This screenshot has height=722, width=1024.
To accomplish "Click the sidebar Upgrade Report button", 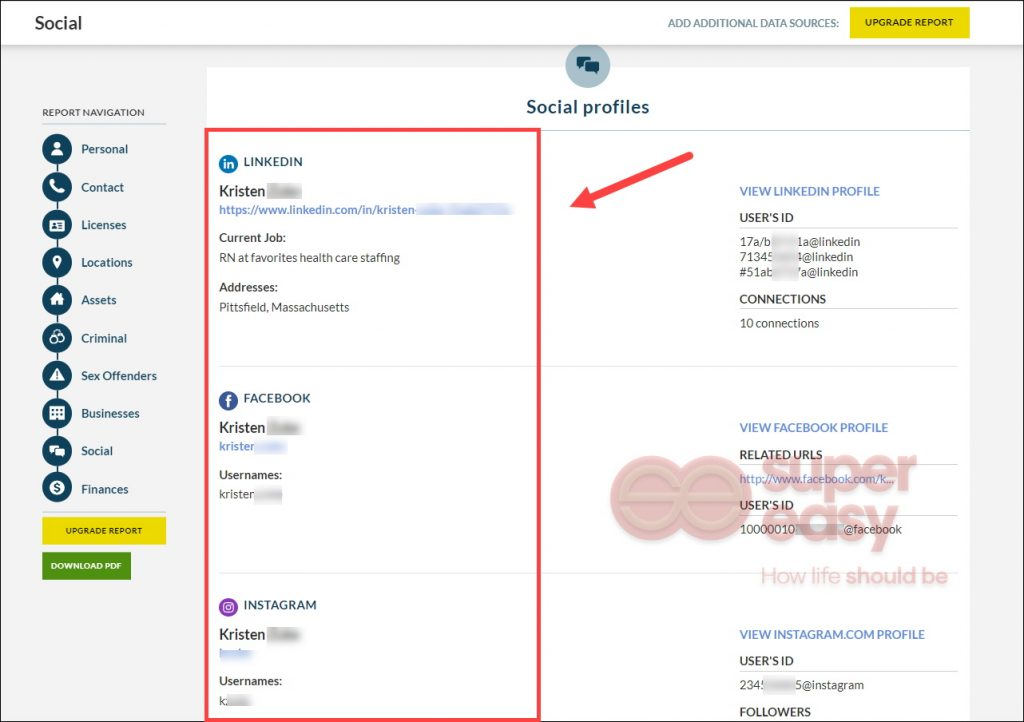I will [104, 531].
